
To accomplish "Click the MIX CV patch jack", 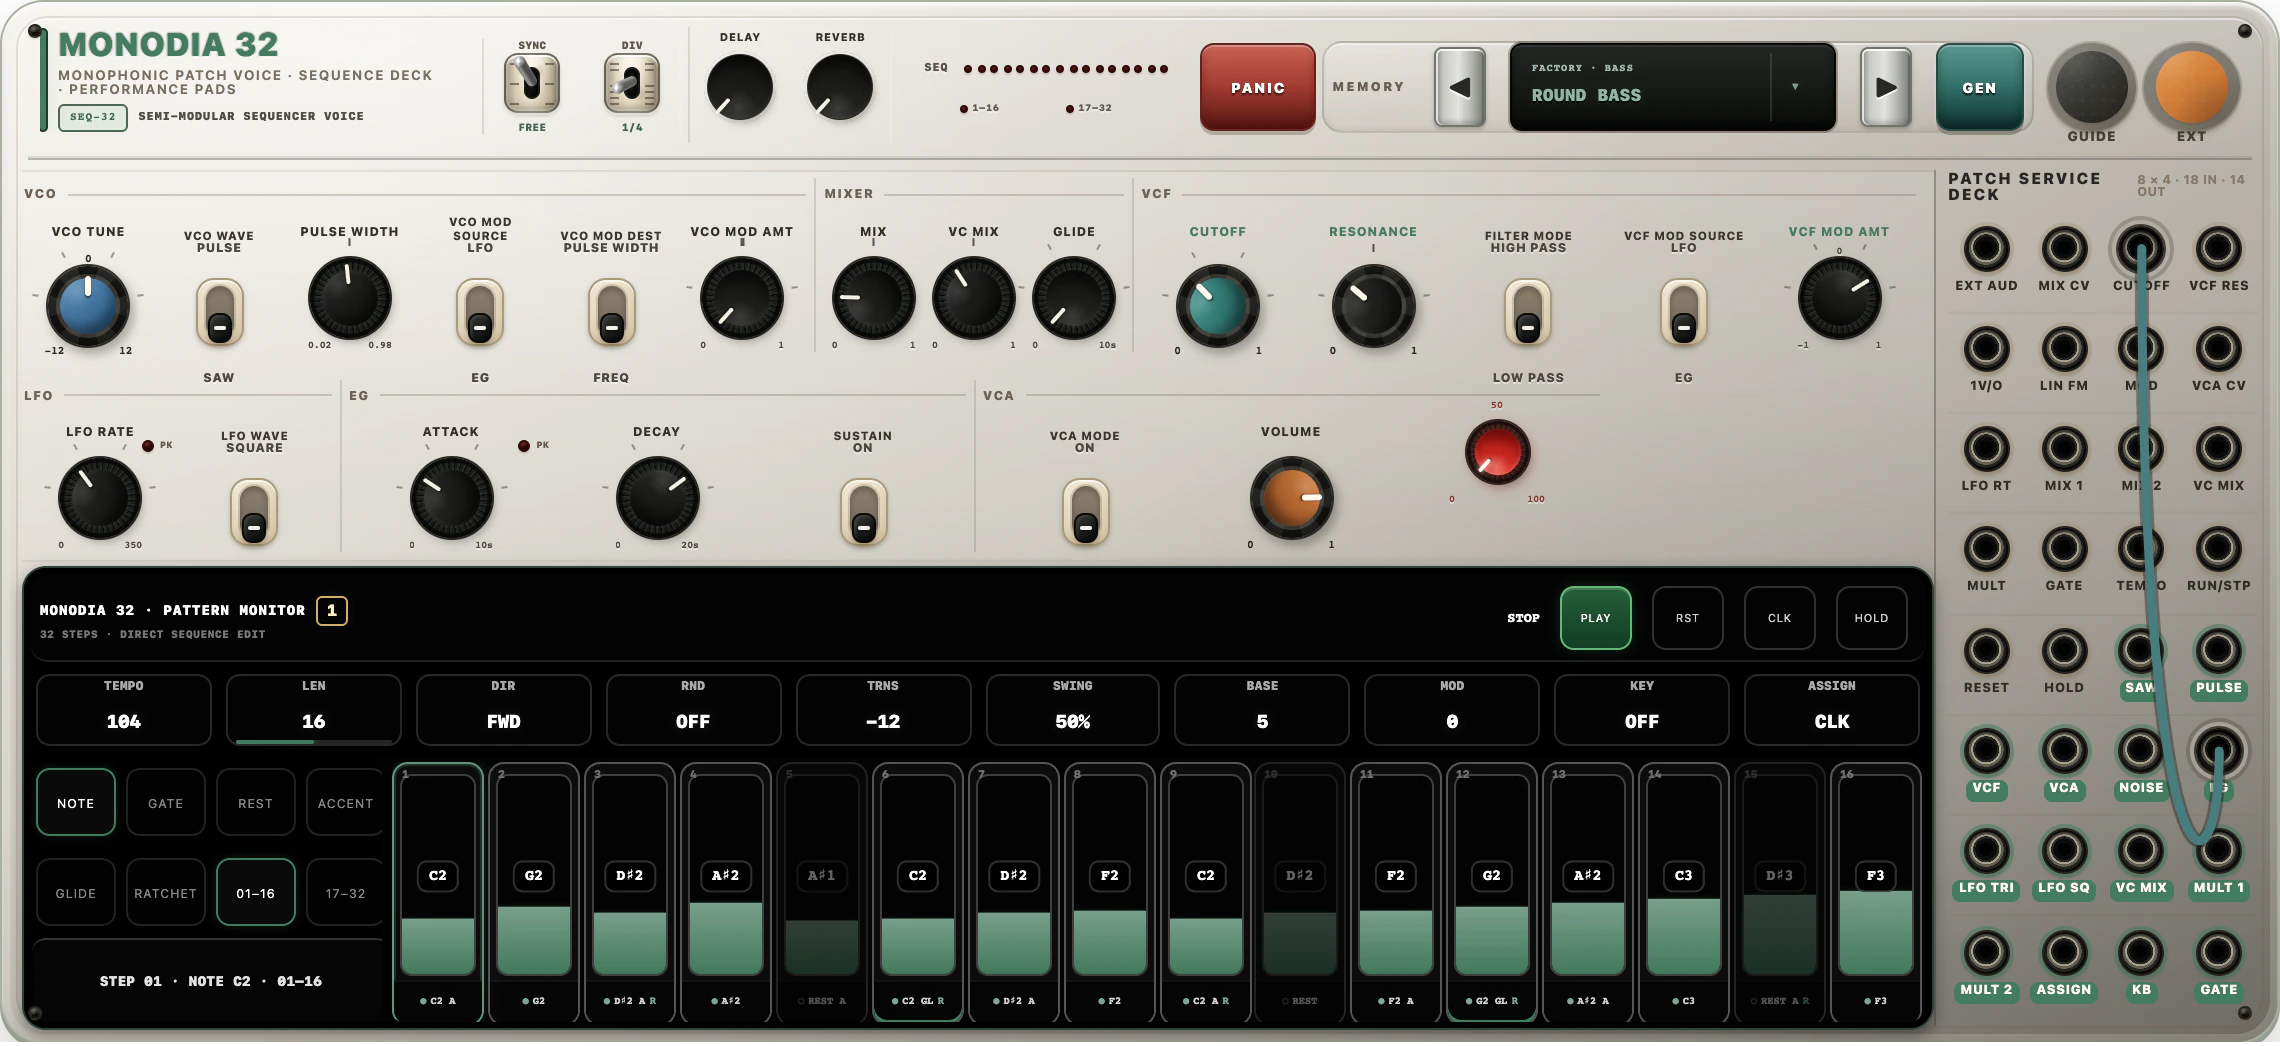I will 2064,248.
